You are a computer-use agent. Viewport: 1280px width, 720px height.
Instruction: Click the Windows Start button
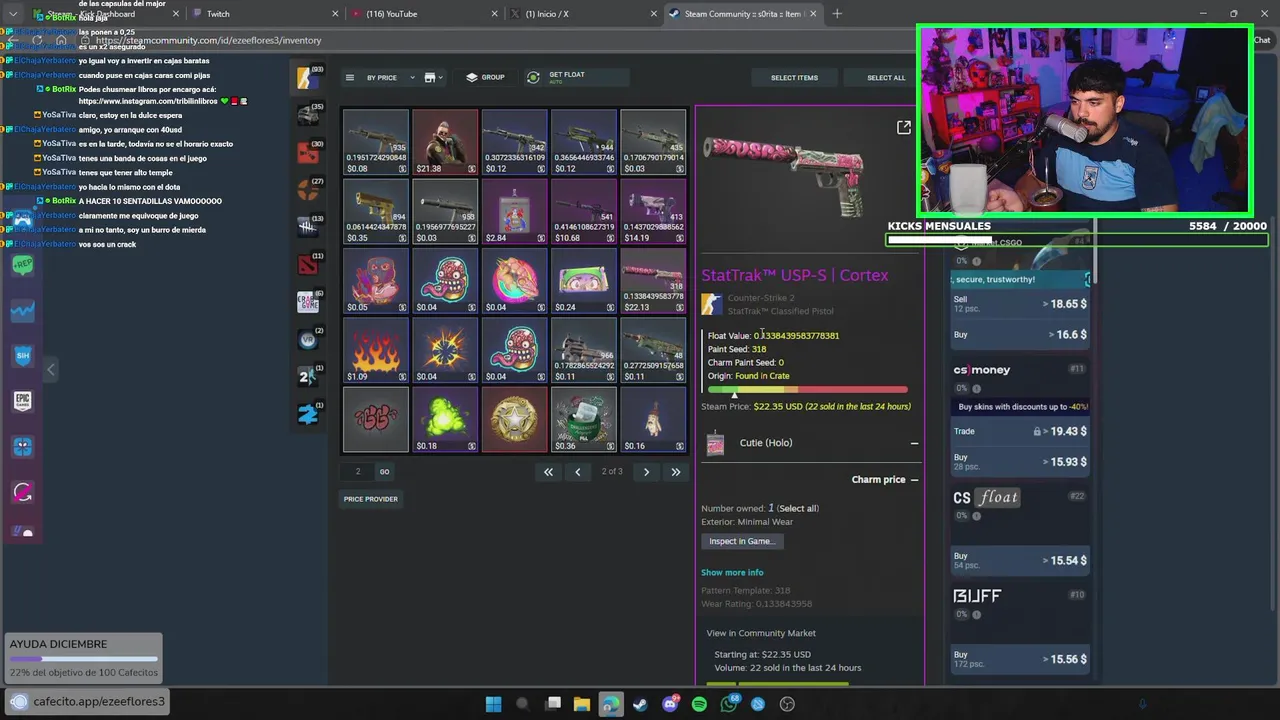click(x=493, y=704)
